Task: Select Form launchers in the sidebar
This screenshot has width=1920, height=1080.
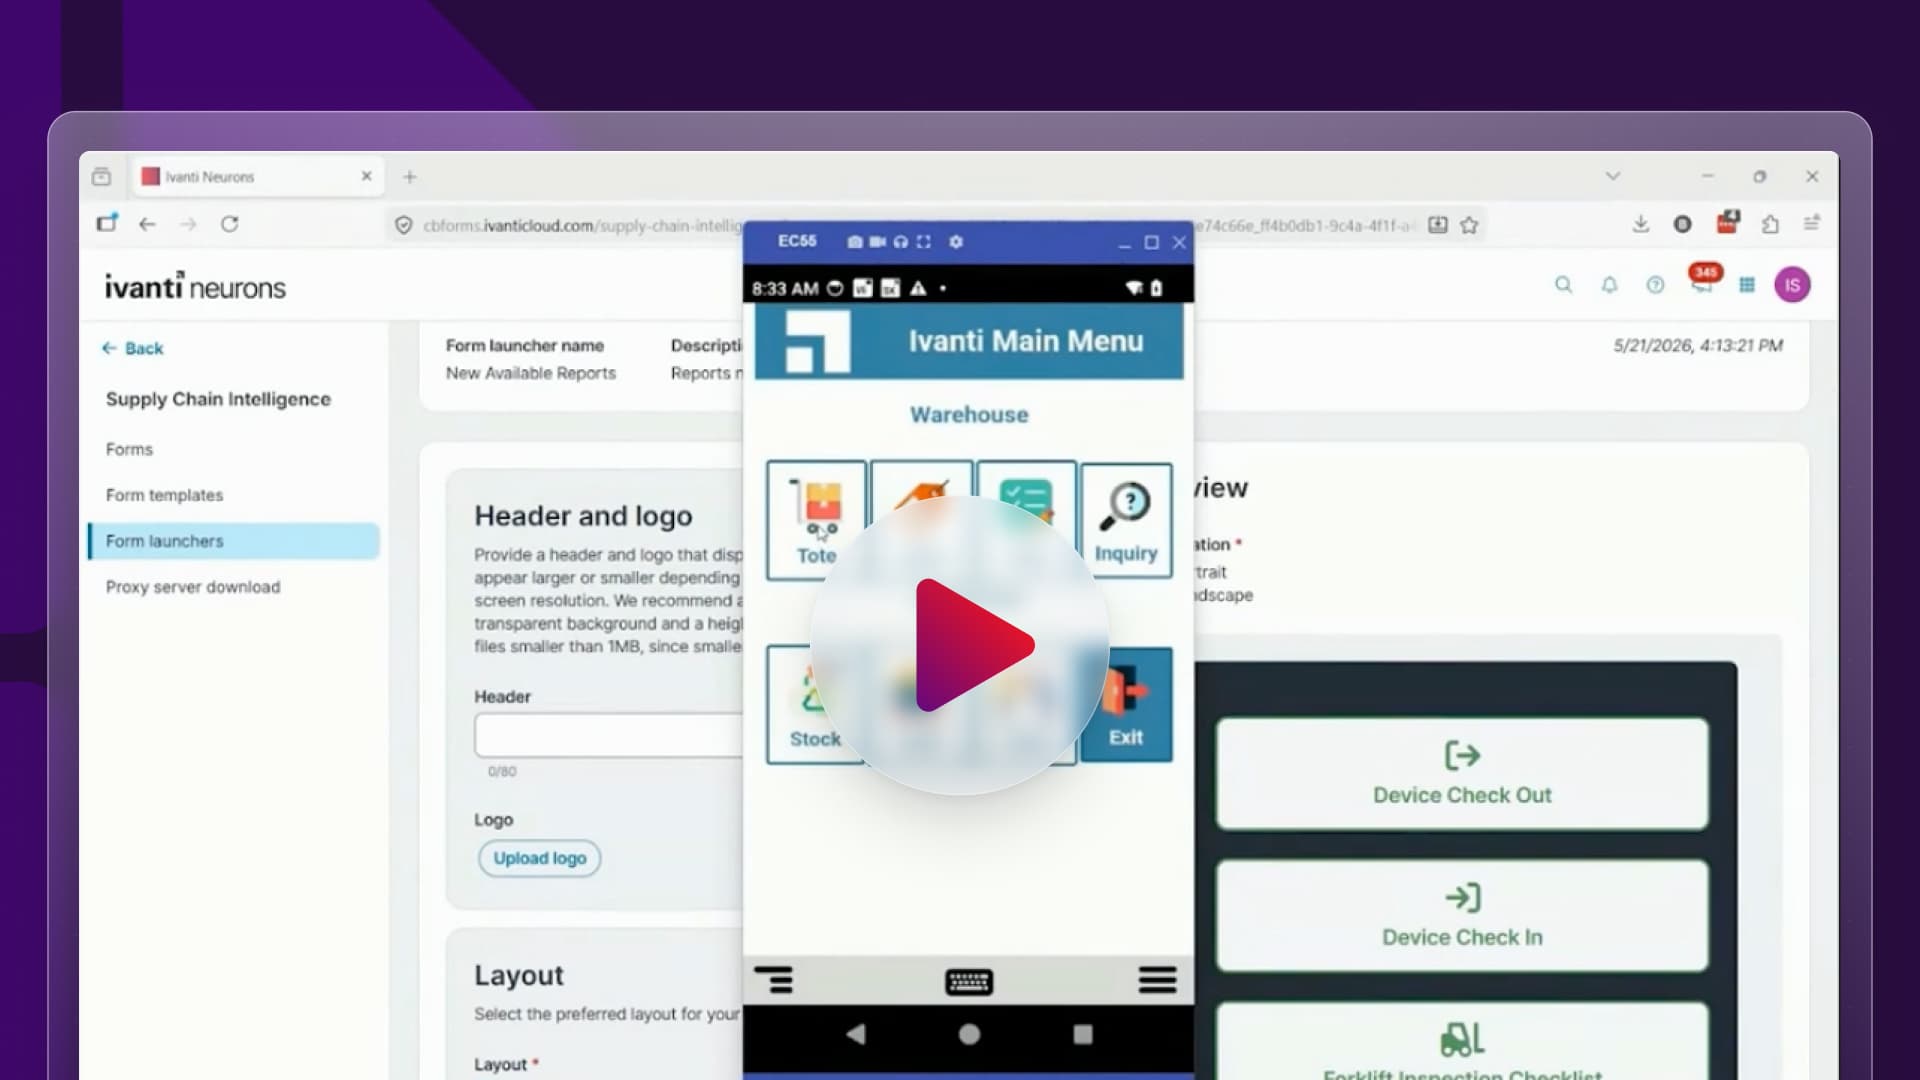Action: [x=233, y=541]
